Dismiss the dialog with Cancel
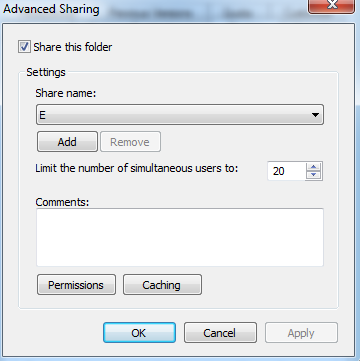The width and height of the screenshot is (360, 361). pos(220,332)
